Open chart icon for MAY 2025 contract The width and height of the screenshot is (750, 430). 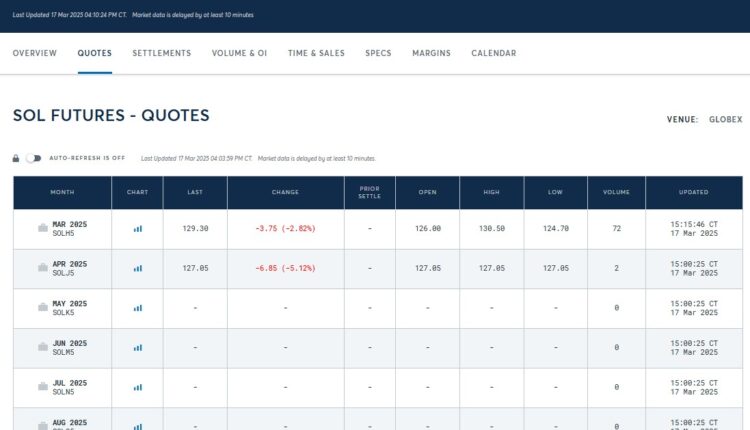point(138,308)
